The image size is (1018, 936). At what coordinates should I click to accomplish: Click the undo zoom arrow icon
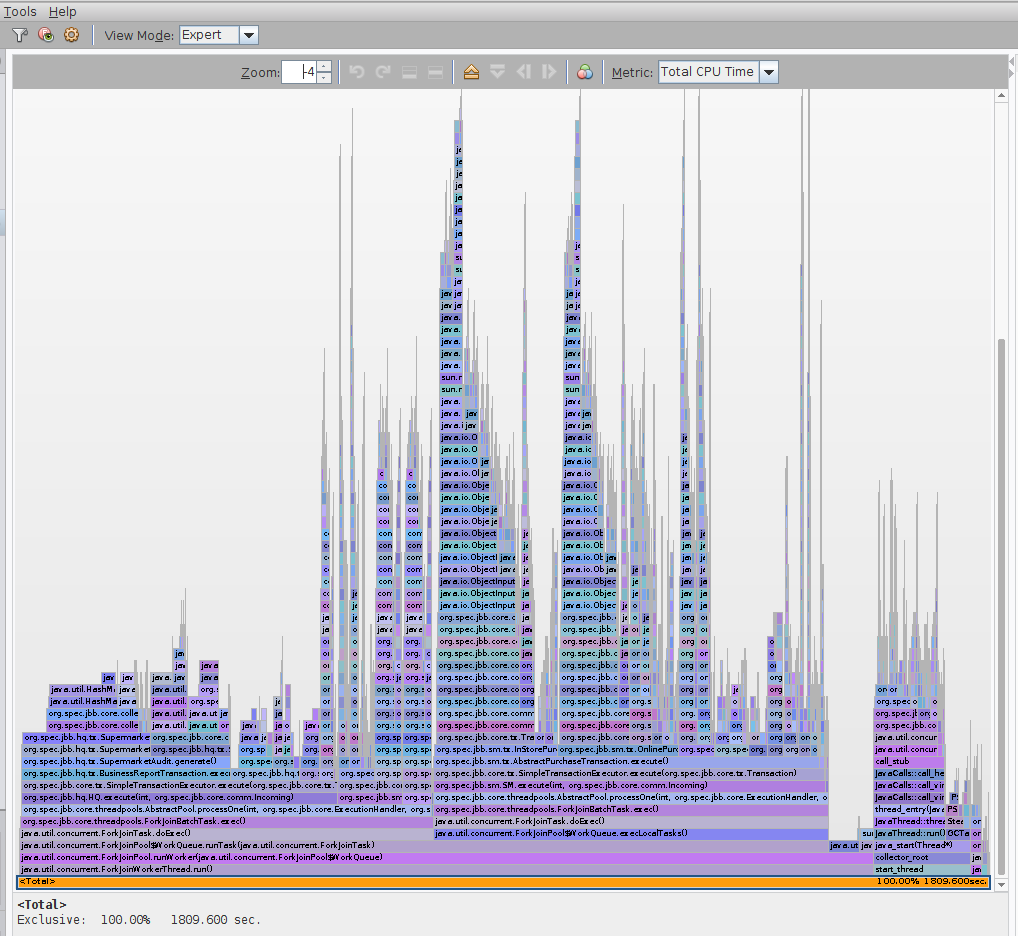coord(358,71)
